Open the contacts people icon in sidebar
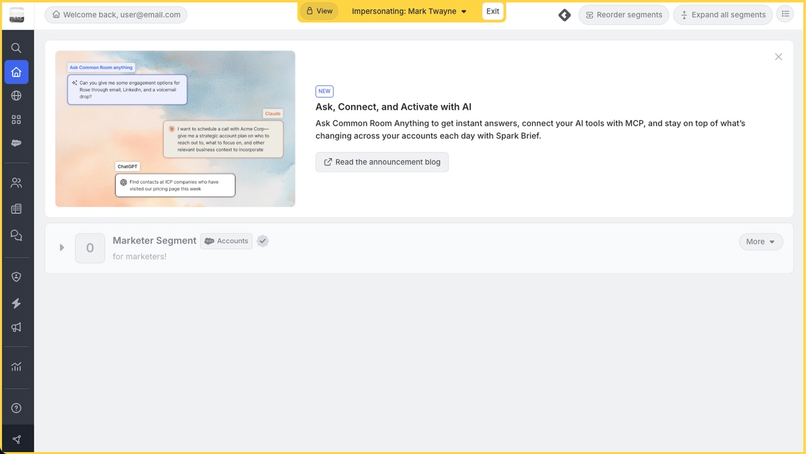Viewport: 806px width, 454px height. coord(16,183)
